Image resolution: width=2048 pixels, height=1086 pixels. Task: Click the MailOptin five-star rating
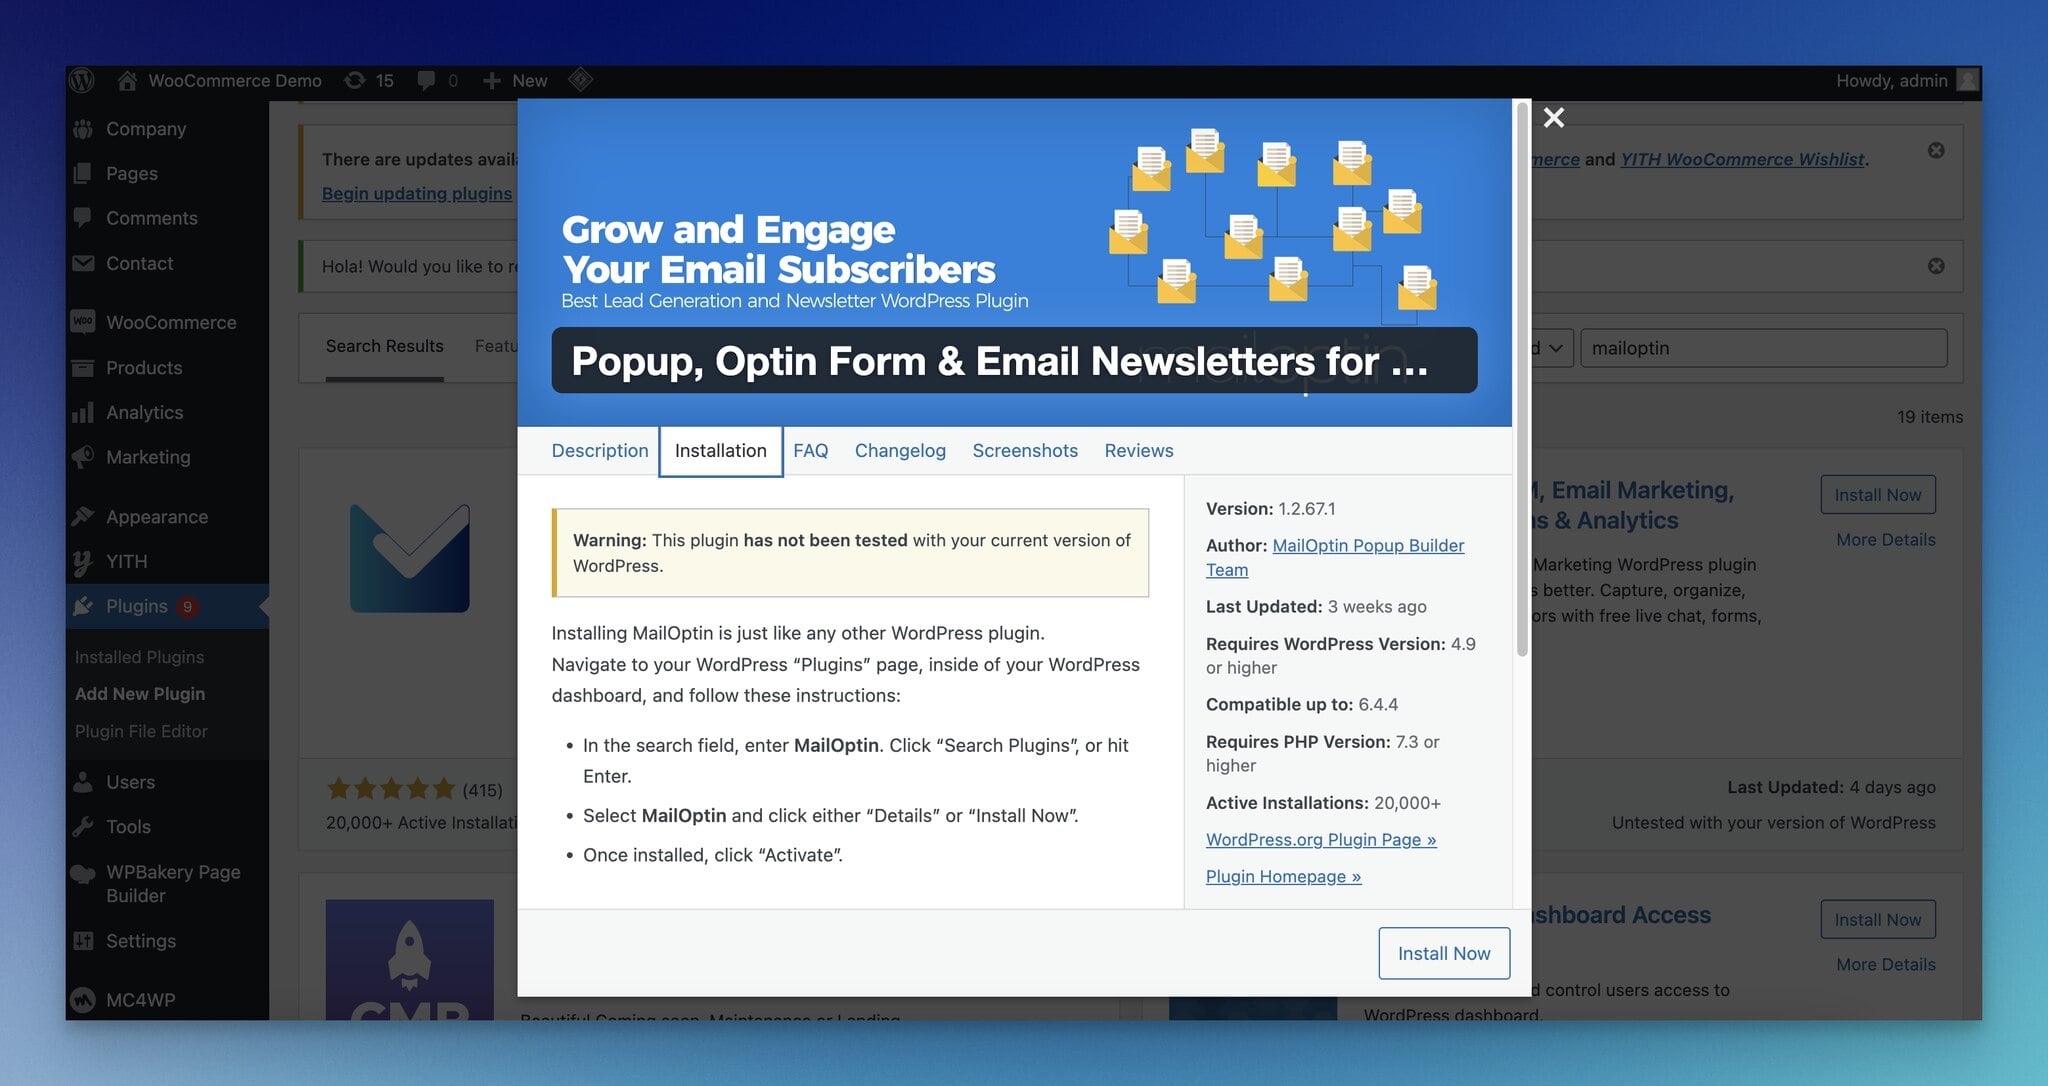[x=391, y=789]
